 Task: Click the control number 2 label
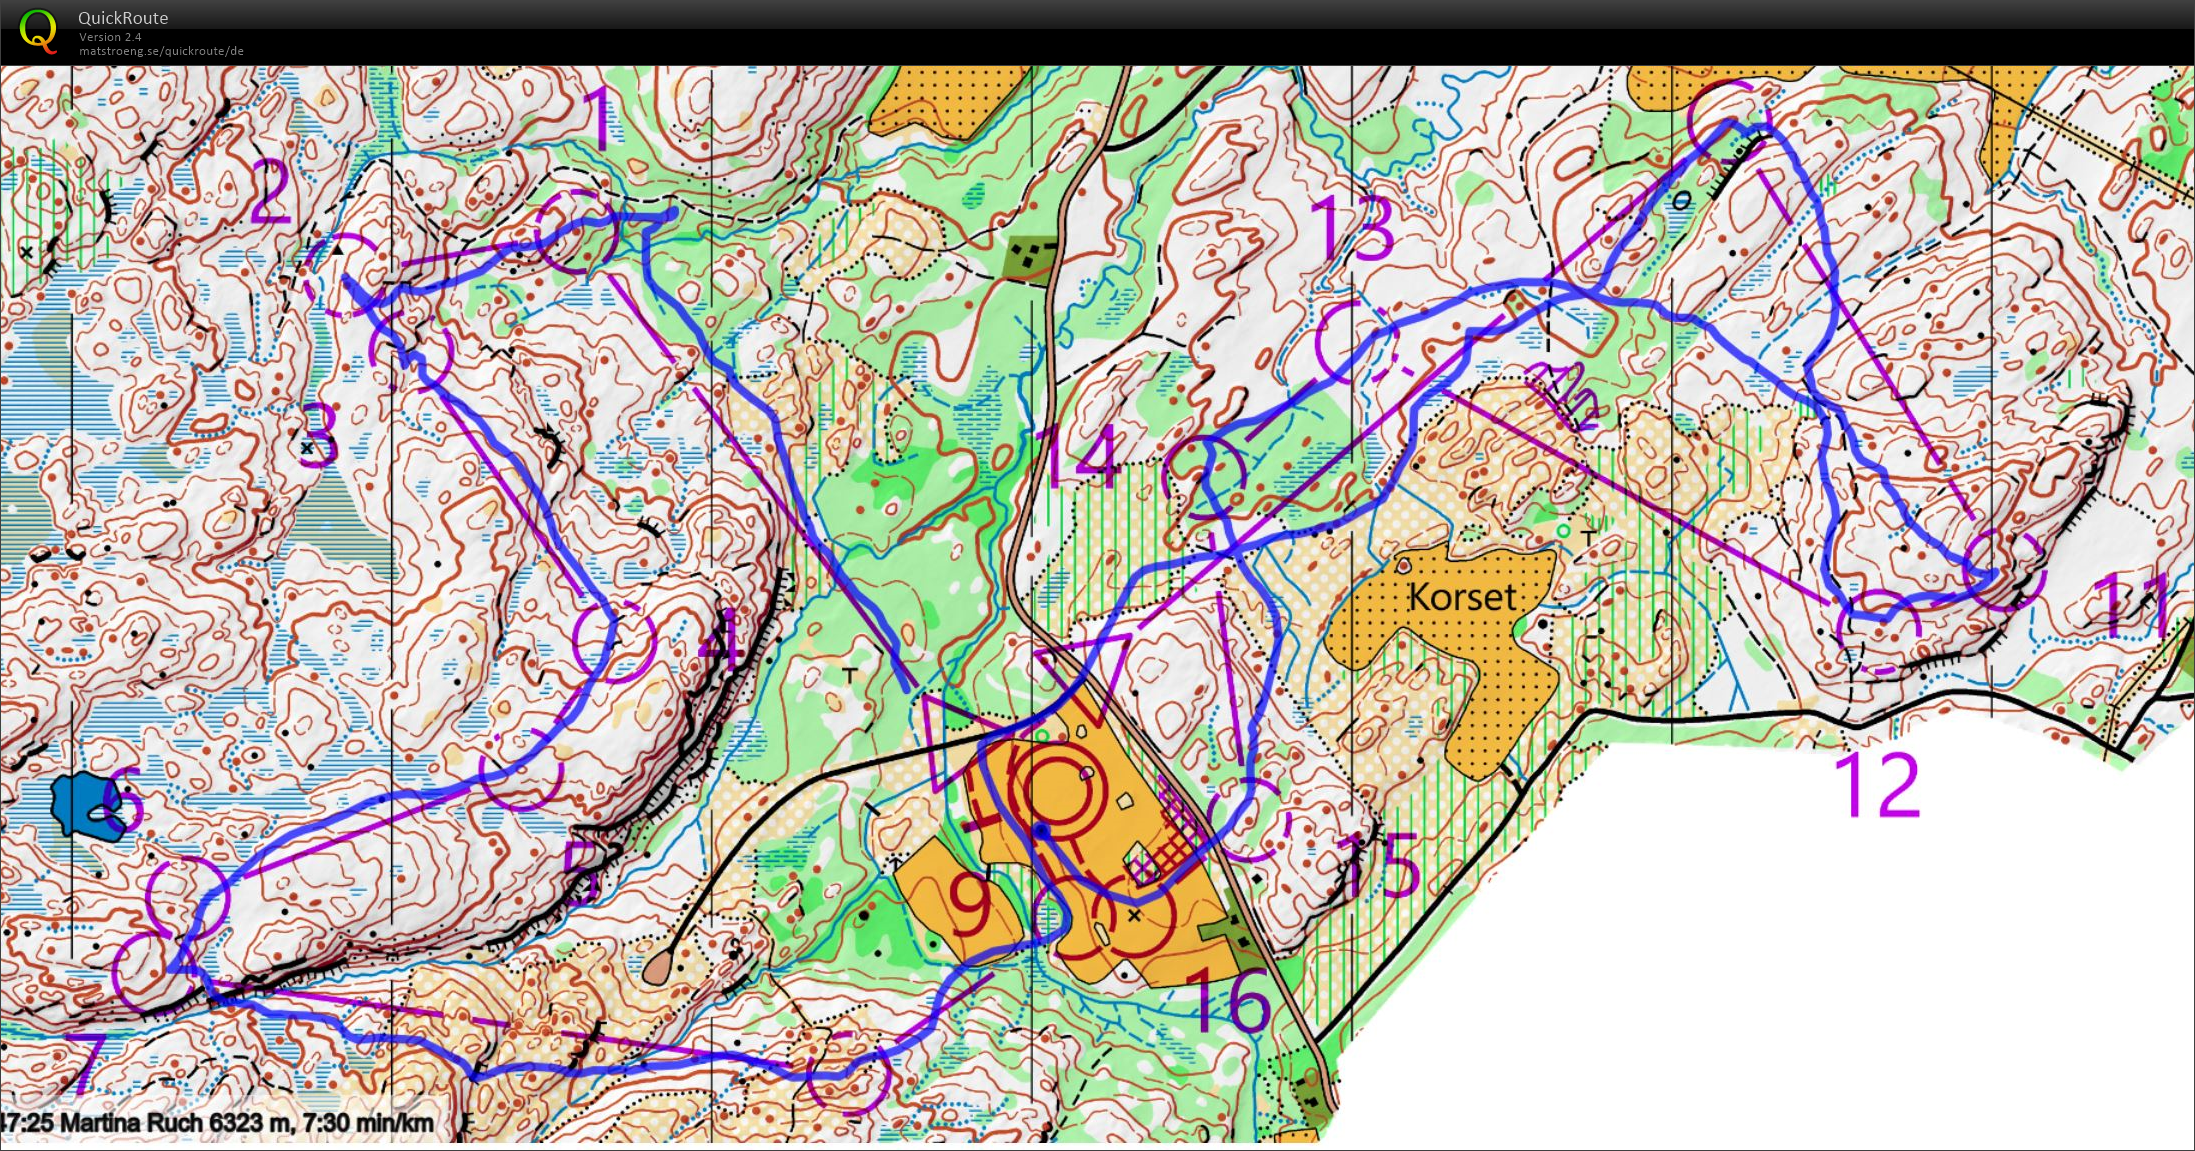coord(270,191)
